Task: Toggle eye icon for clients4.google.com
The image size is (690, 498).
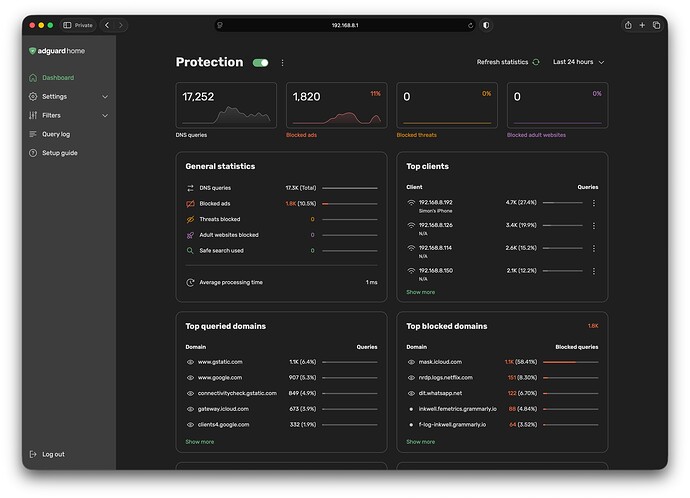Action: point(190,425)
